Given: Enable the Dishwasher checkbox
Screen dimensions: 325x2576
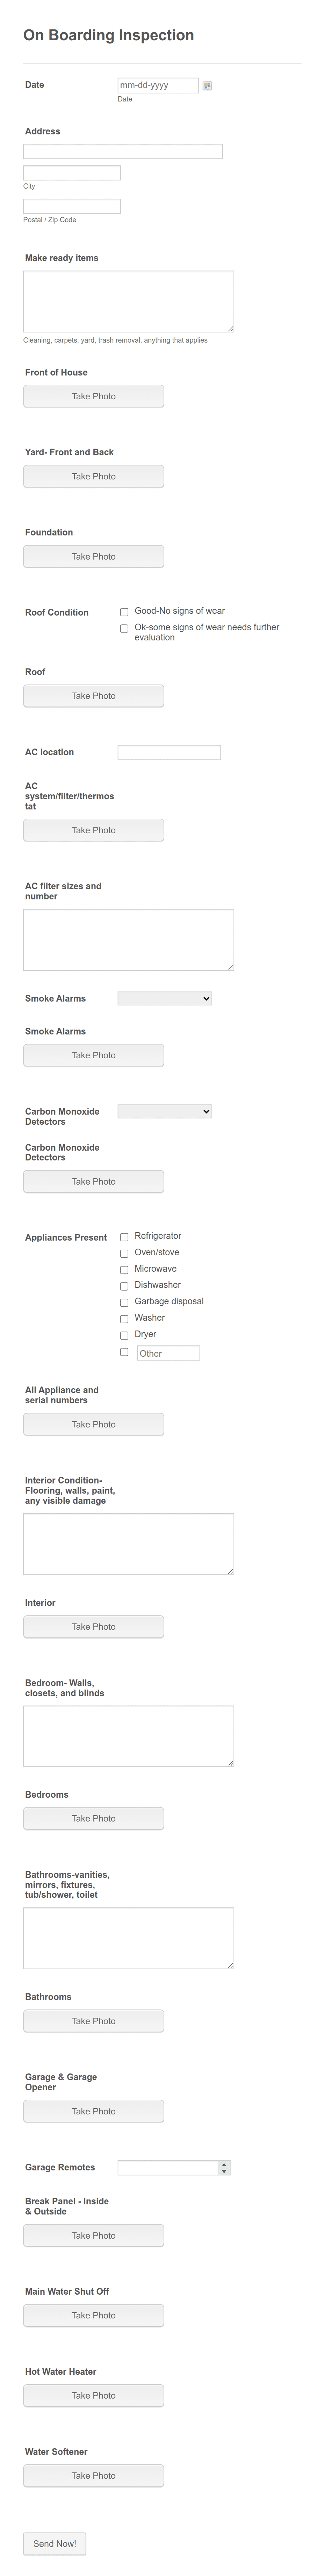Looking at the screenshot, I should pyautogui.click(x=124, y=1285).
